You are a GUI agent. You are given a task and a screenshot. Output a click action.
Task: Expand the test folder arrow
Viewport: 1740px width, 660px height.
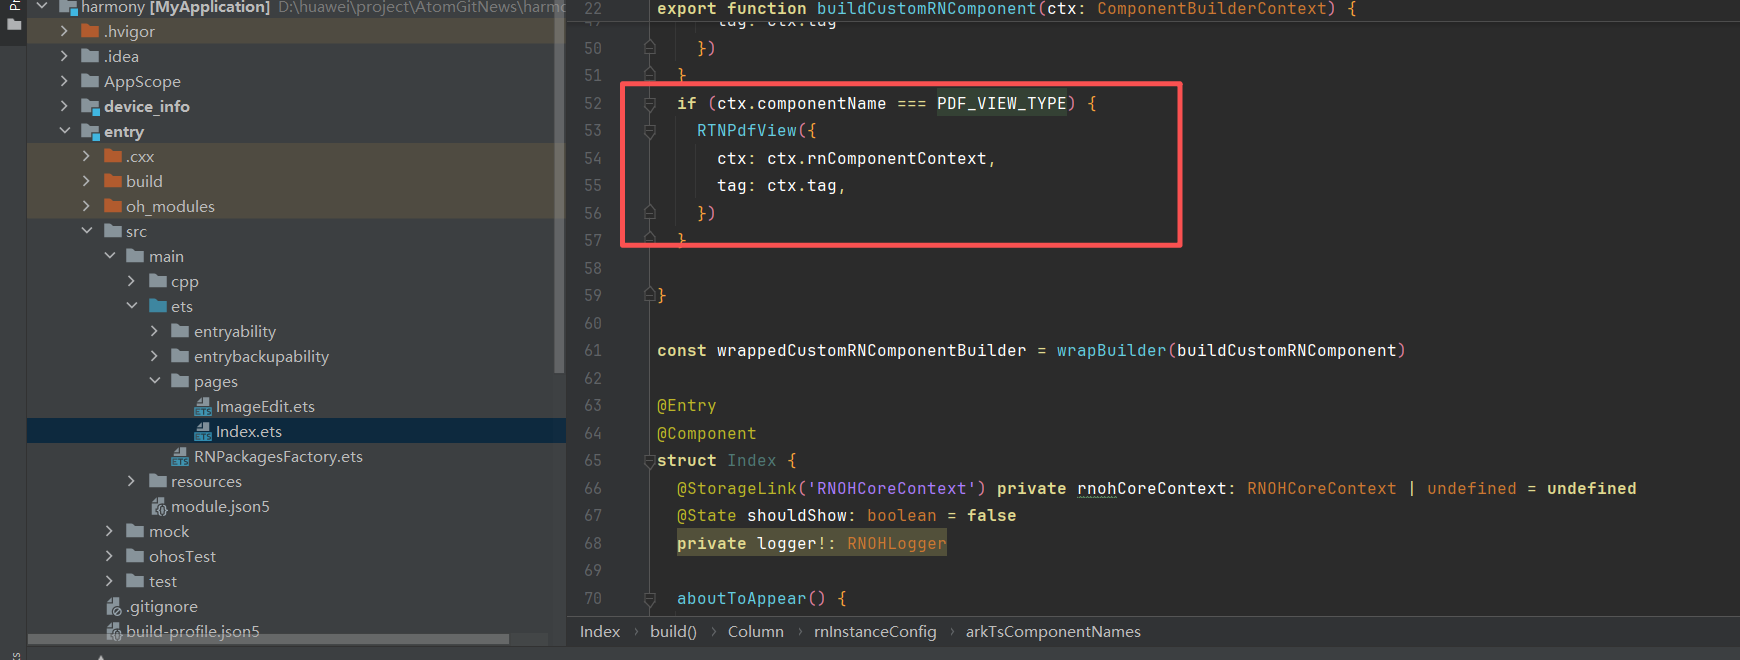(x=110, y=581)
